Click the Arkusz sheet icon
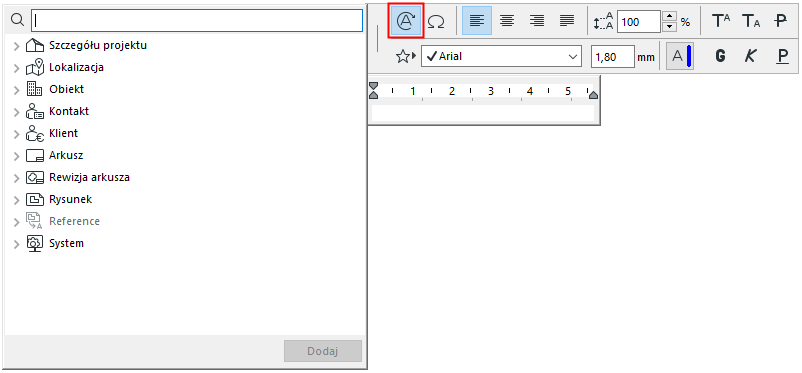The width and height of the screenshot is (802, 373). tap(34, 156)
